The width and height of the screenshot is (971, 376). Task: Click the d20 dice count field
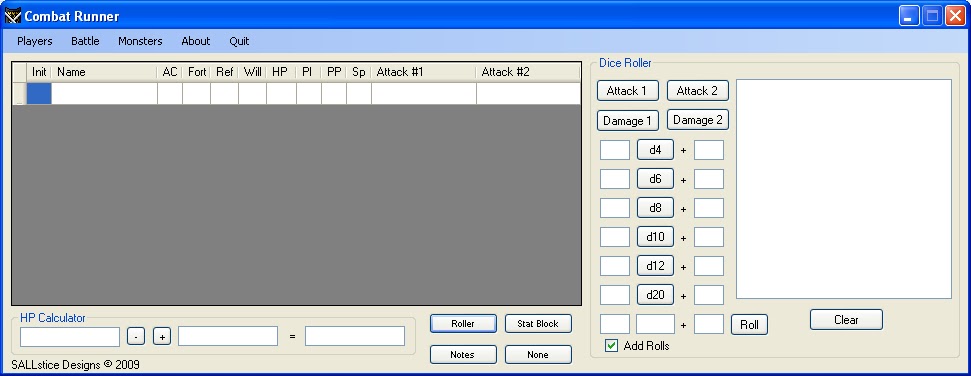pos(615,295)
